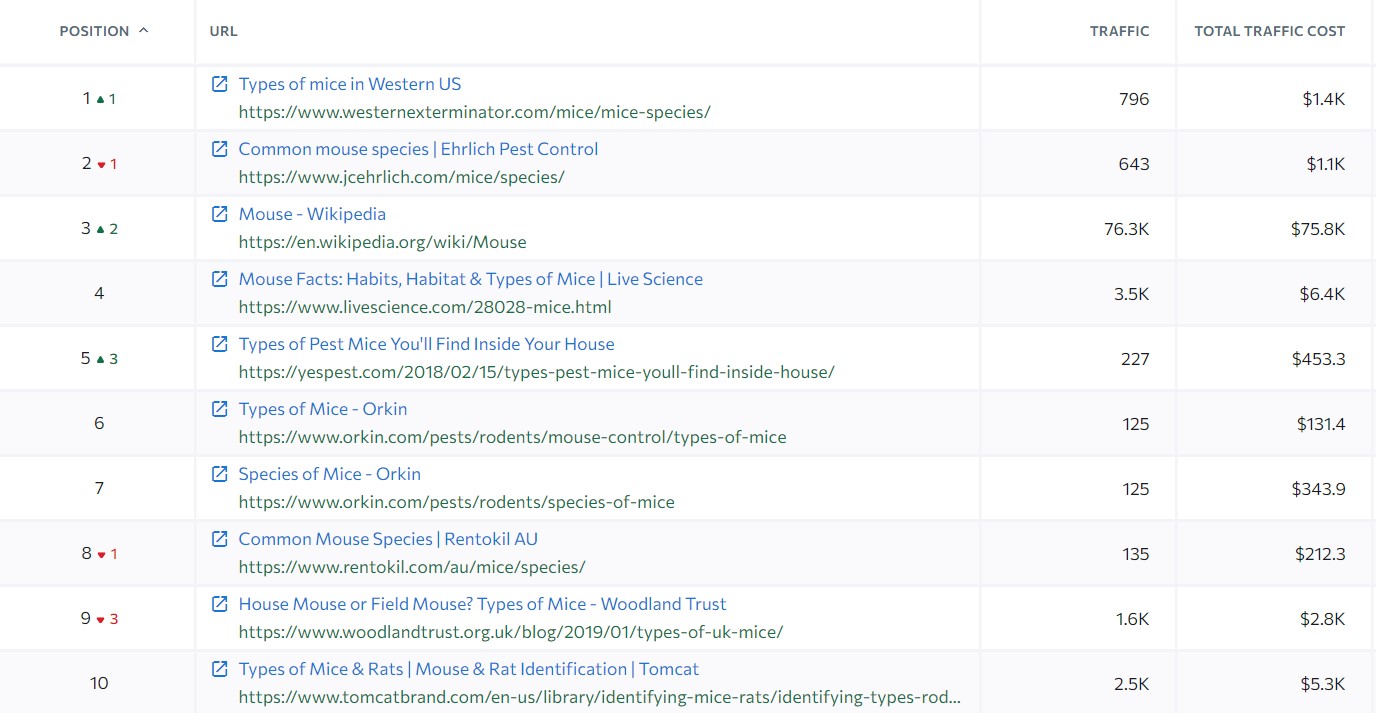Open external link icon for Species of Mice - Orkin
The image size is (1376, 713).
[x=220, y=474]
